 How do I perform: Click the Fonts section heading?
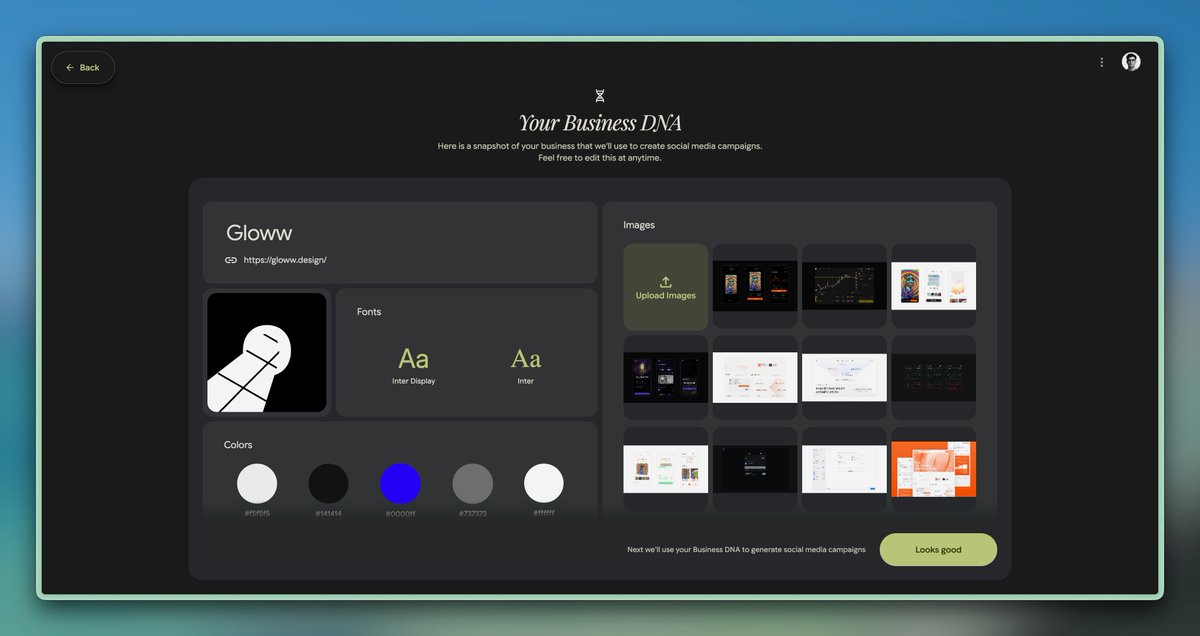click(369, 312)
